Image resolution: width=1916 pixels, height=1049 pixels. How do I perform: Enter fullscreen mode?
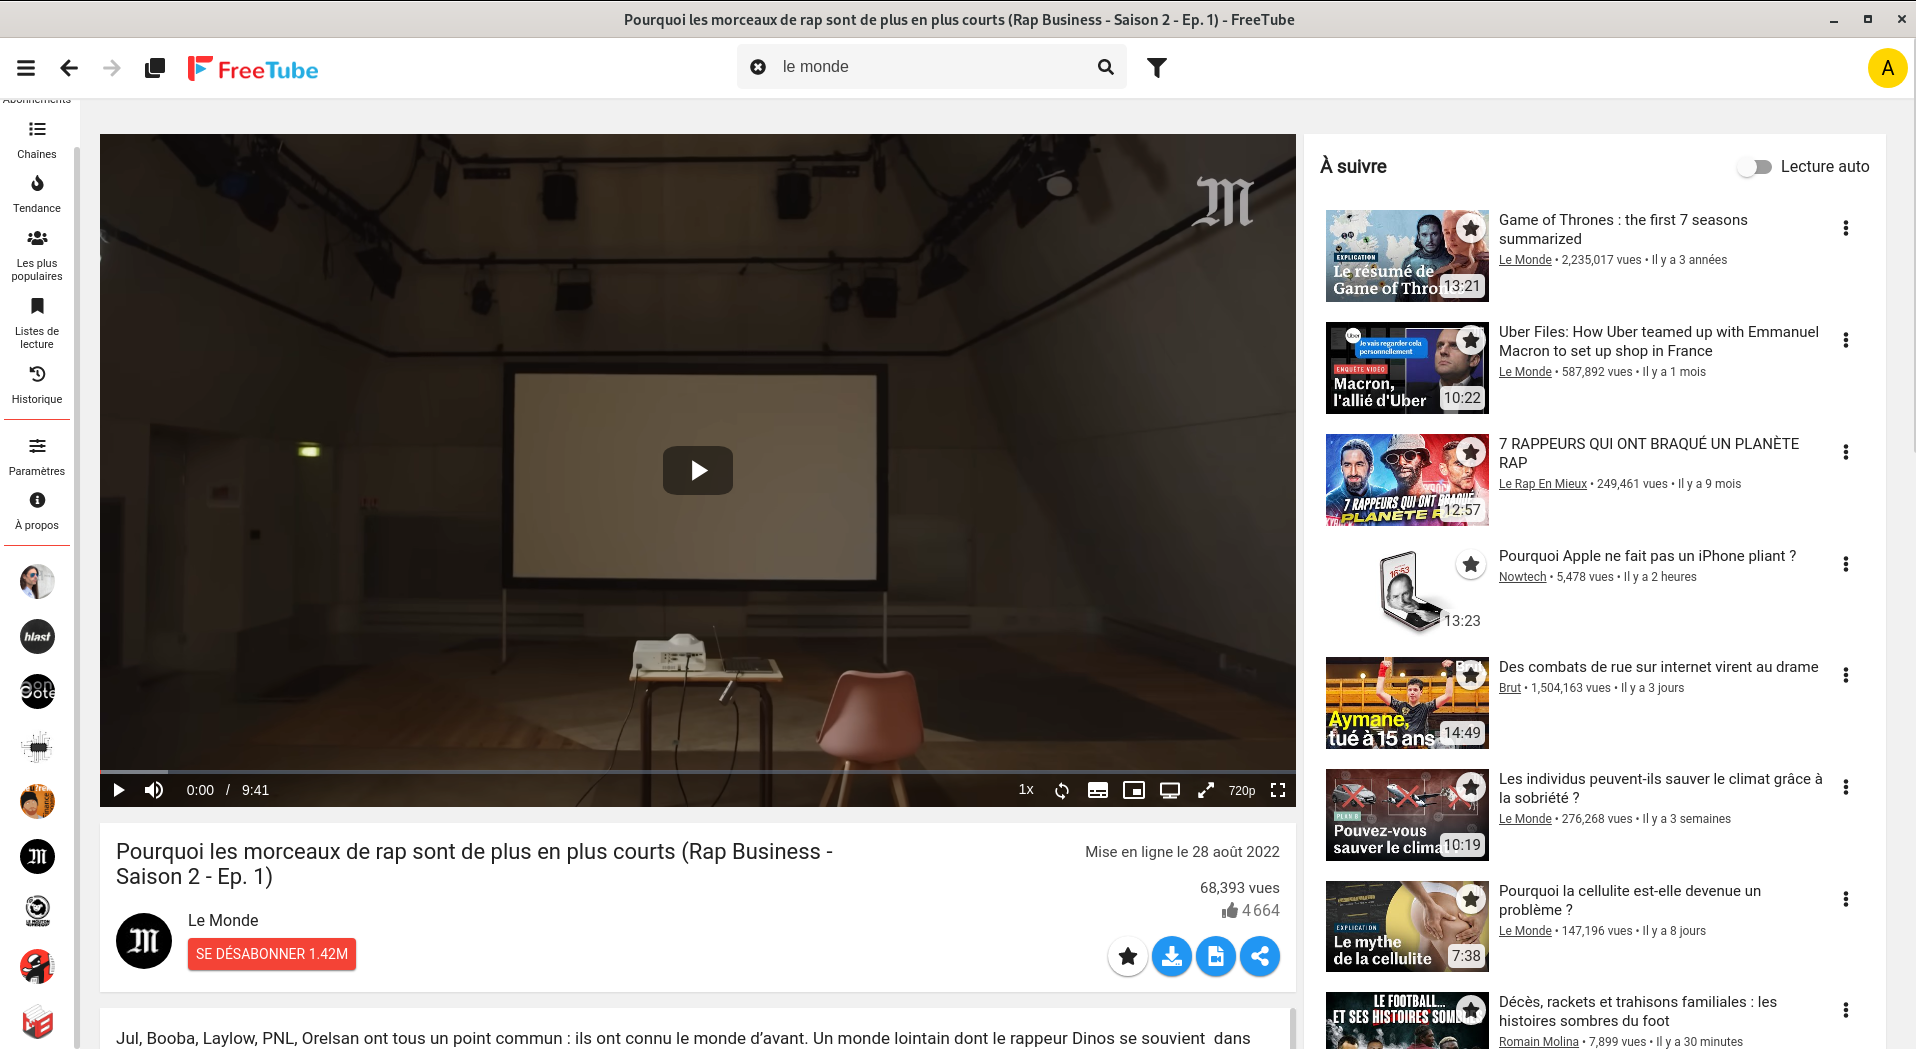click(x=1278, y=790)
